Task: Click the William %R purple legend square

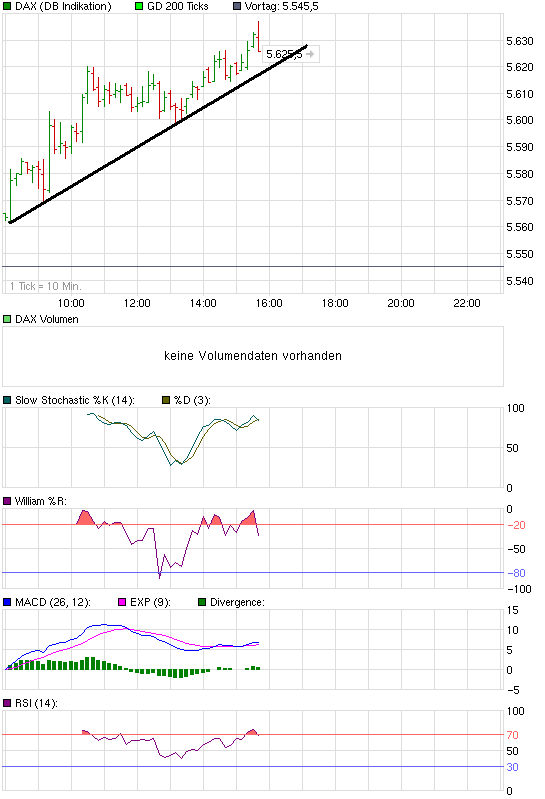Action: point(7,501)
